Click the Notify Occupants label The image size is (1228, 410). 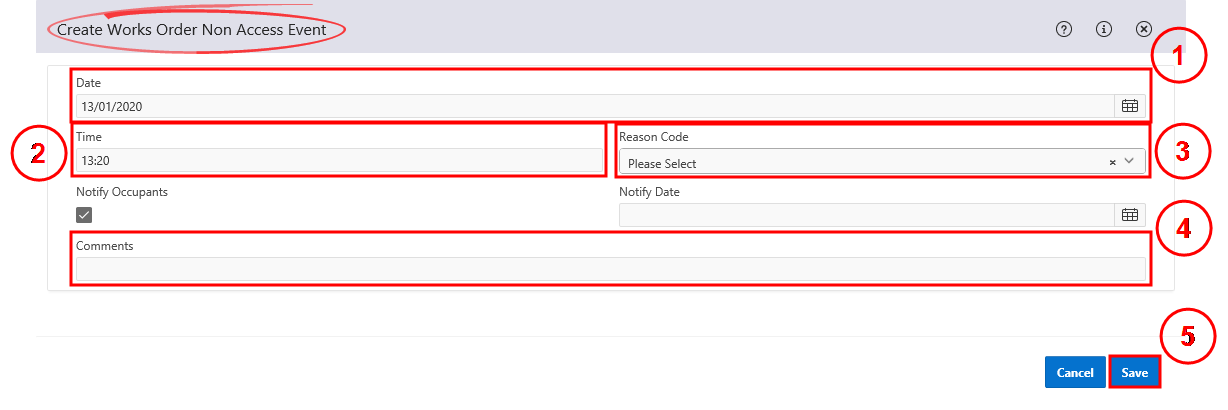coord(121,192)
